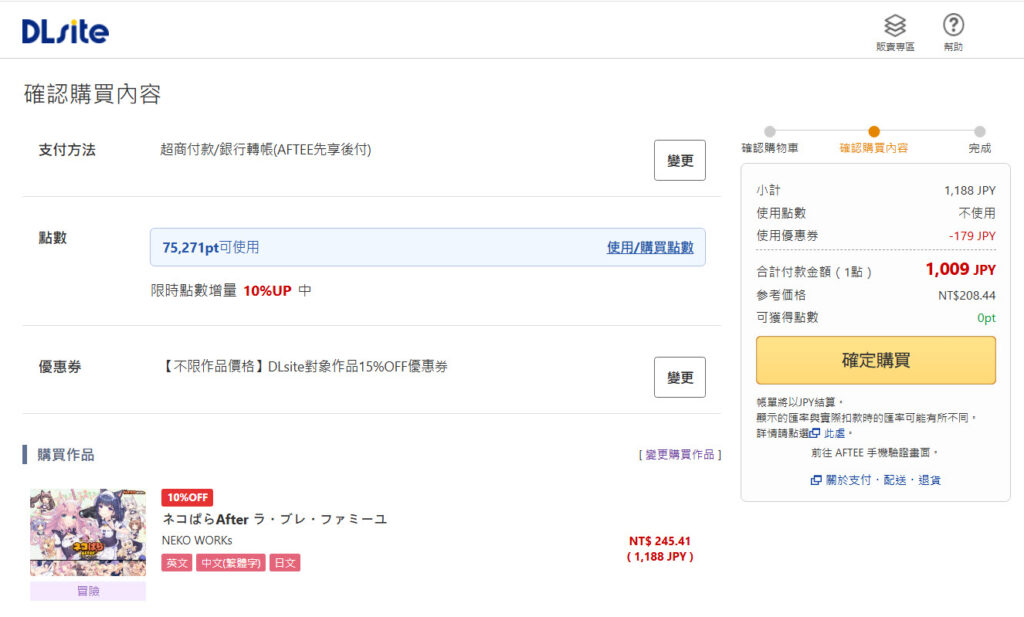Click 變更 next to the 15%OFF coupon
The image size is (1024, 617).
click(679, 377)
